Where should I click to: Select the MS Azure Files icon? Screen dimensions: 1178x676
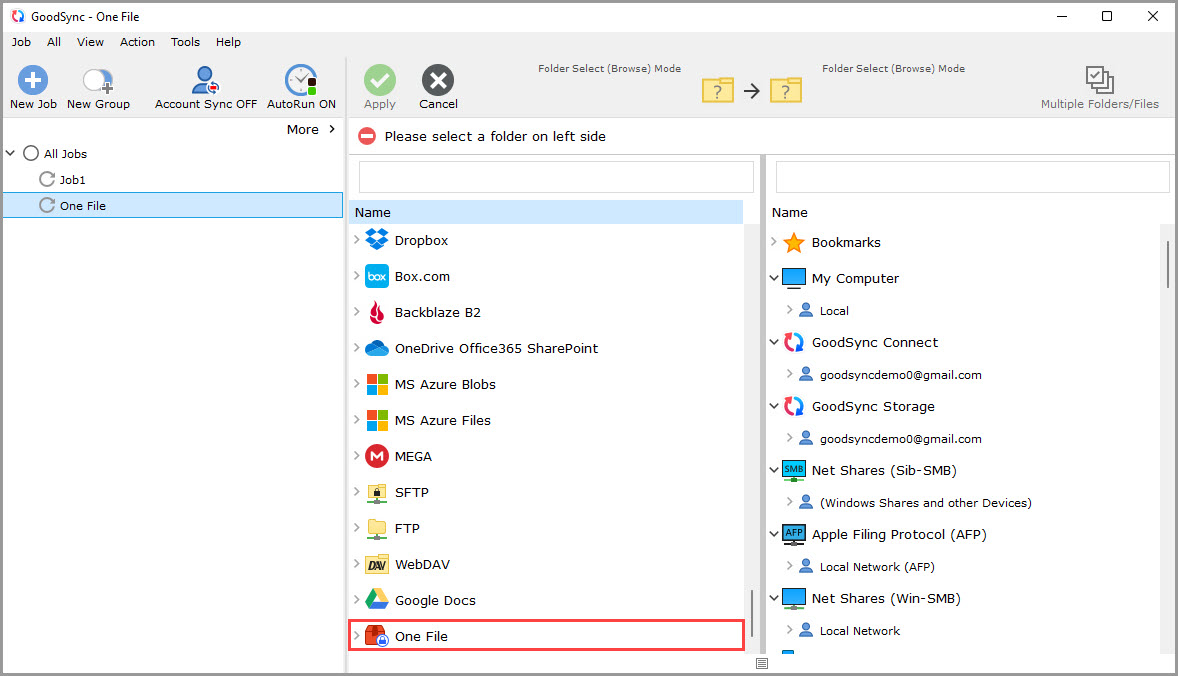pyautogui.click(x=376, y=421)
